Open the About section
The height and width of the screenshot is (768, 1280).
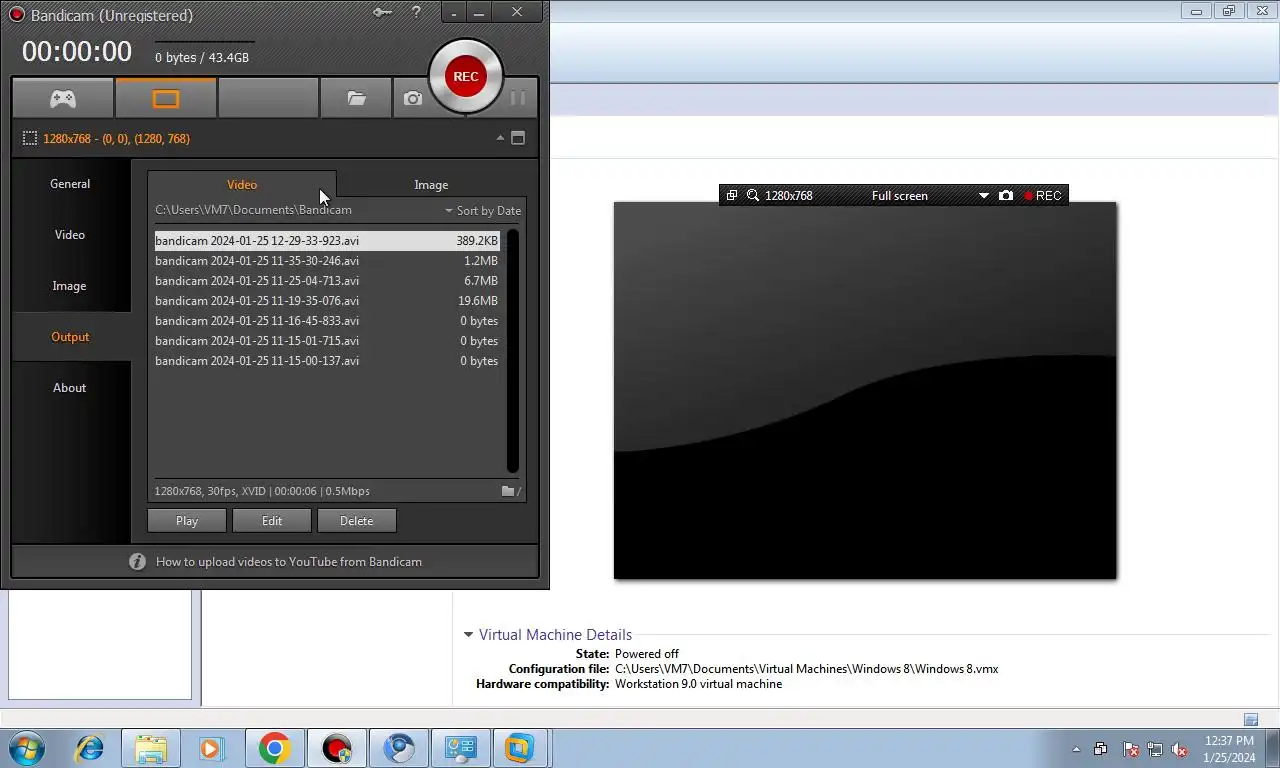(70, 388)
